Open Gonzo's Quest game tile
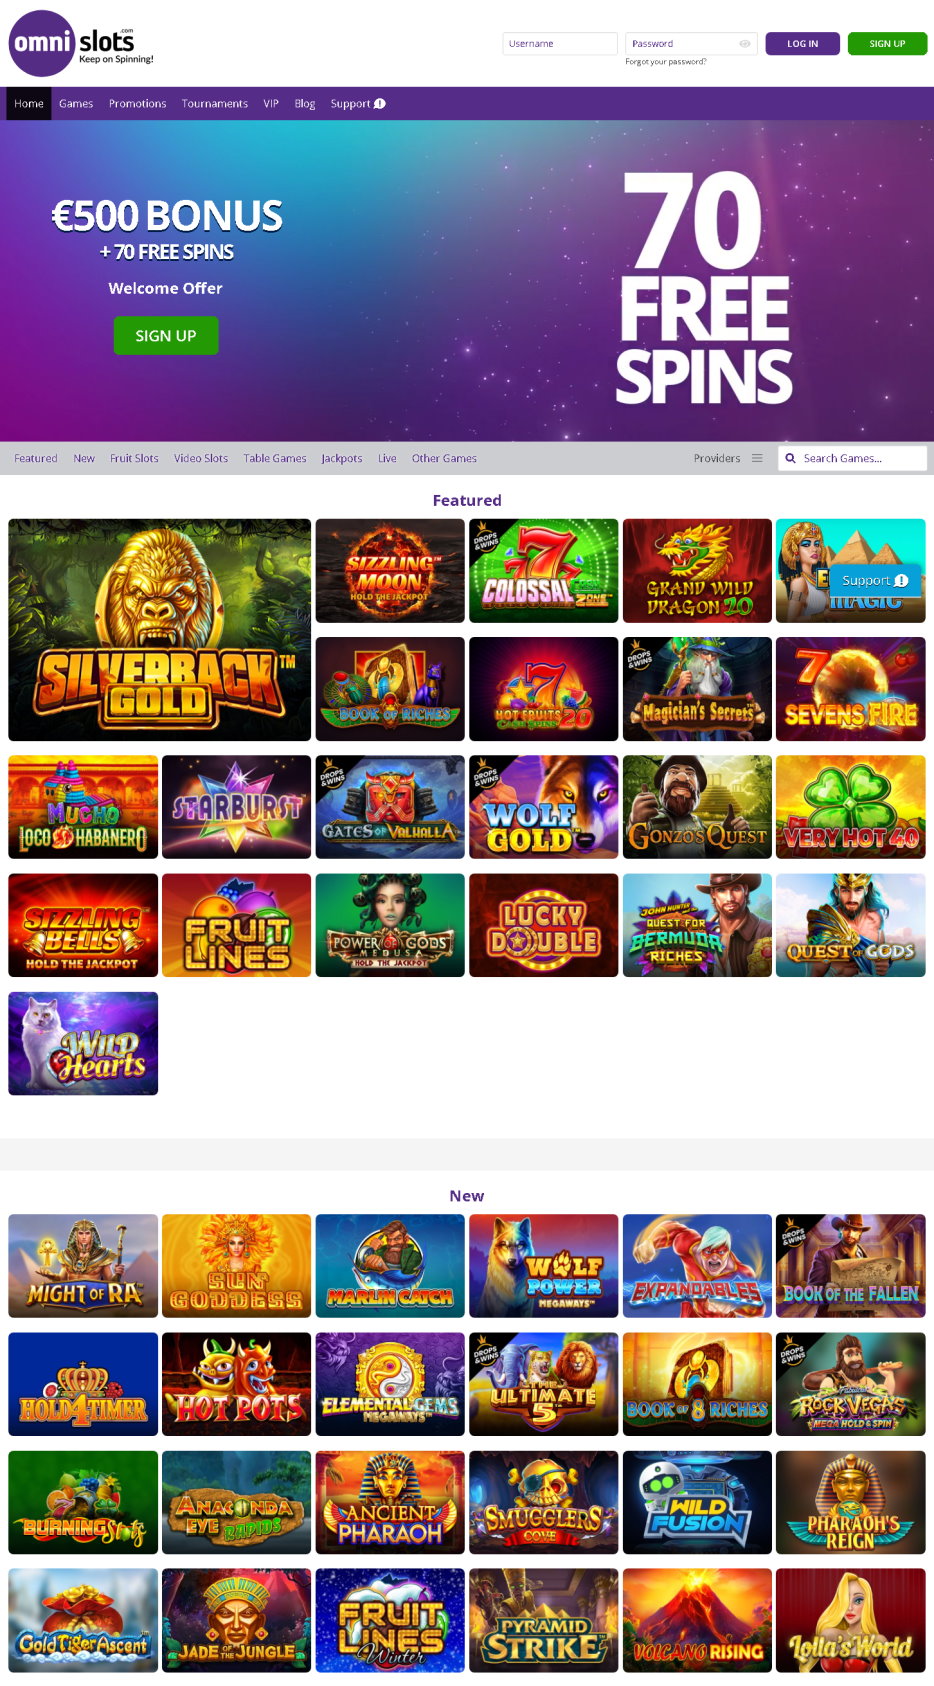This screenshot has height=1686, width=934. (x=697, y=807)
